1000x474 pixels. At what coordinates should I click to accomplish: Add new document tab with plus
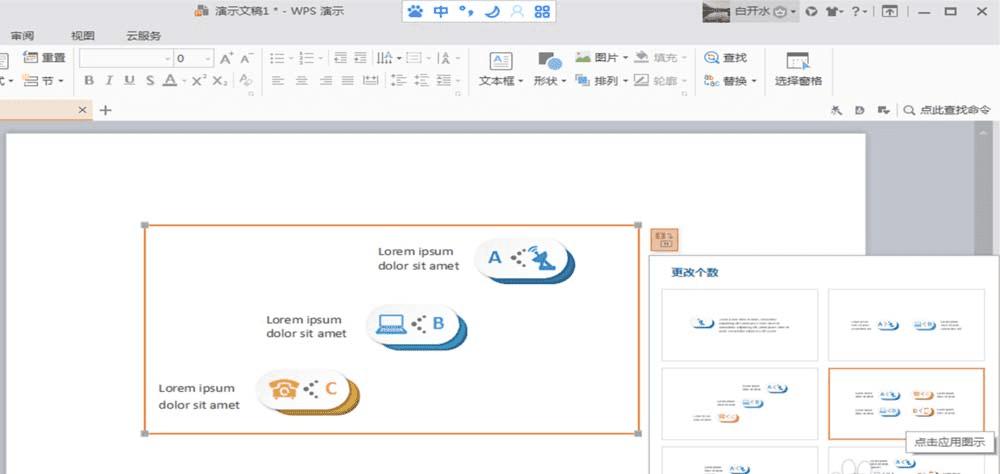[x=106, y=110]
